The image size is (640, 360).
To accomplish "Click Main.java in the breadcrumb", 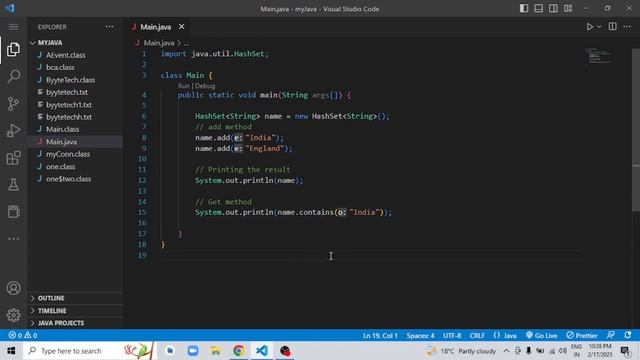I will coord(159,43).
